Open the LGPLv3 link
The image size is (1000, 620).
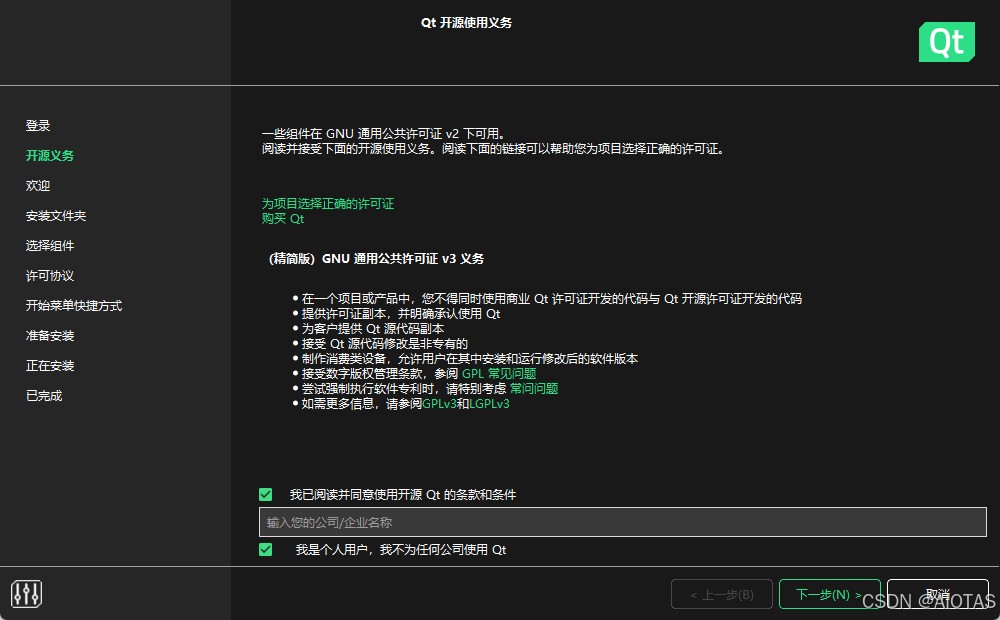click(x=489, y=404)
